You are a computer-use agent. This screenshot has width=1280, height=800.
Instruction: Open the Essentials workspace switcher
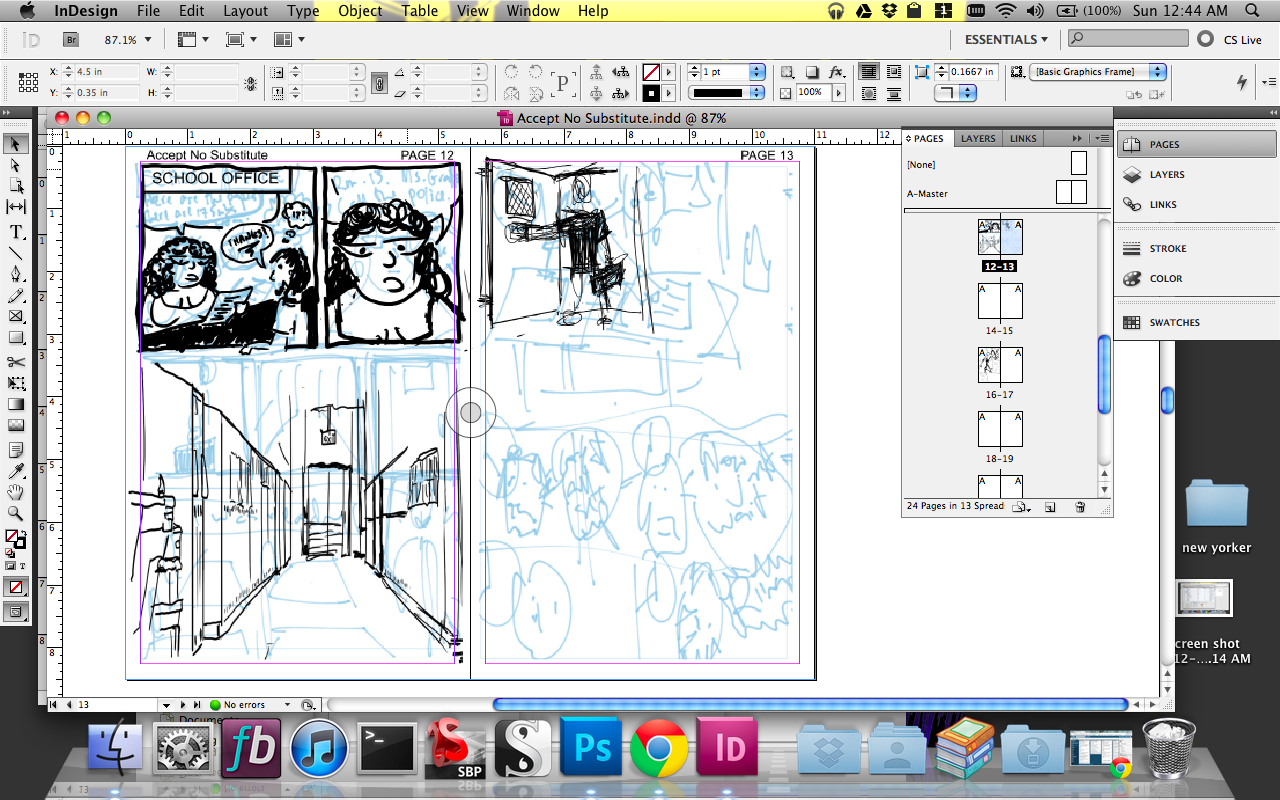[1006, 39]
